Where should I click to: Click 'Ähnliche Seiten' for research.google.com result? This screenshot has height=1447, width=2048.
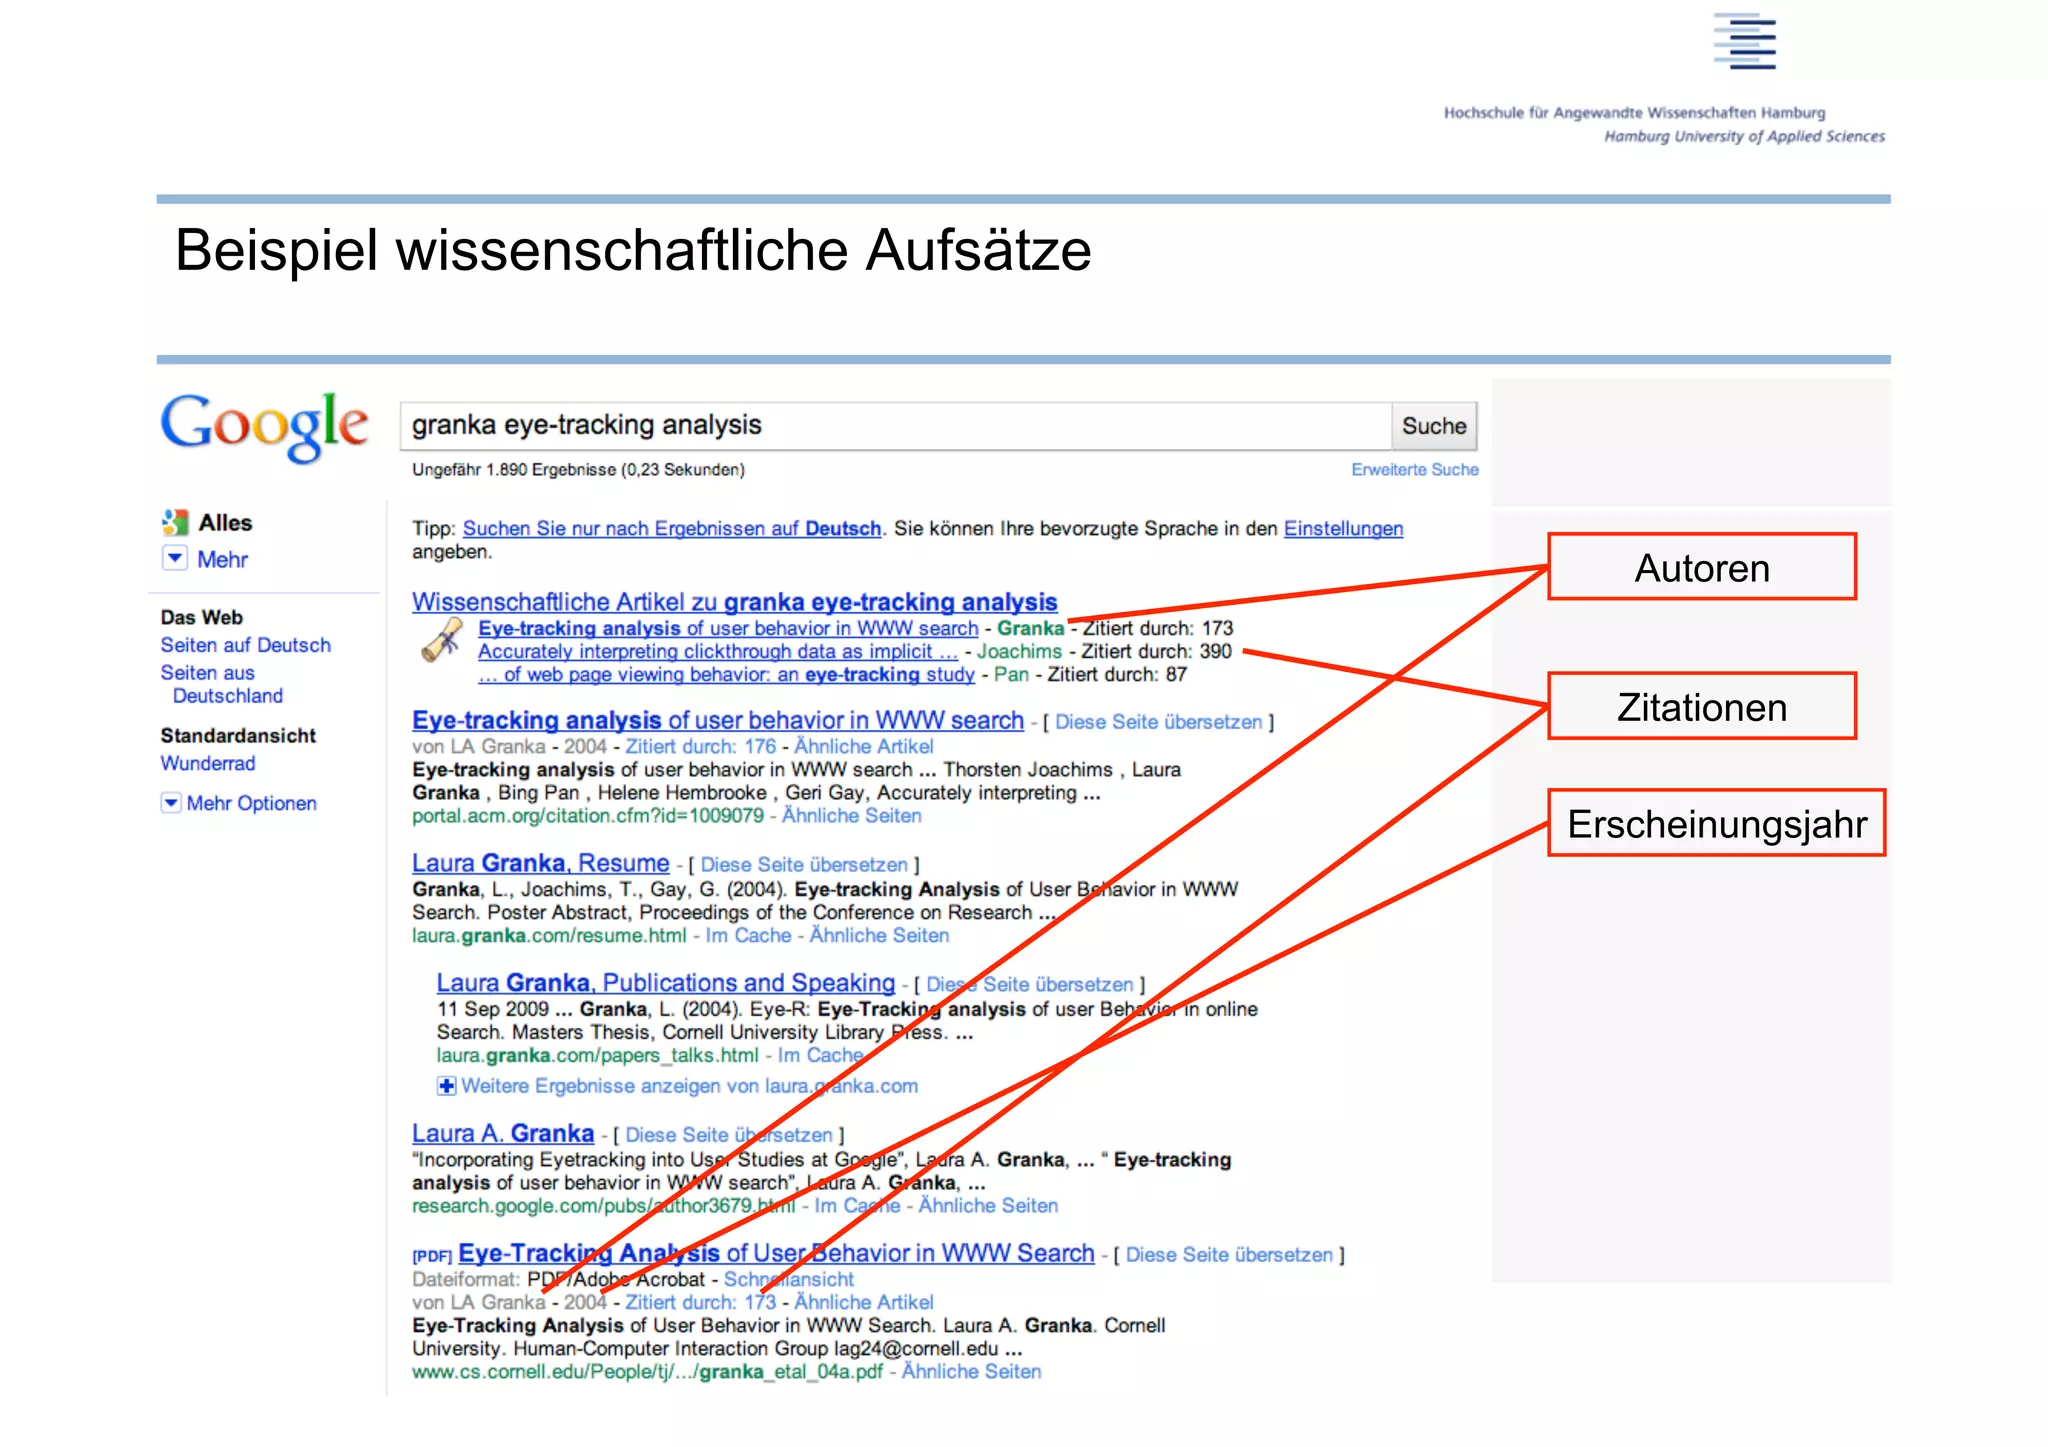(988, 1205)
